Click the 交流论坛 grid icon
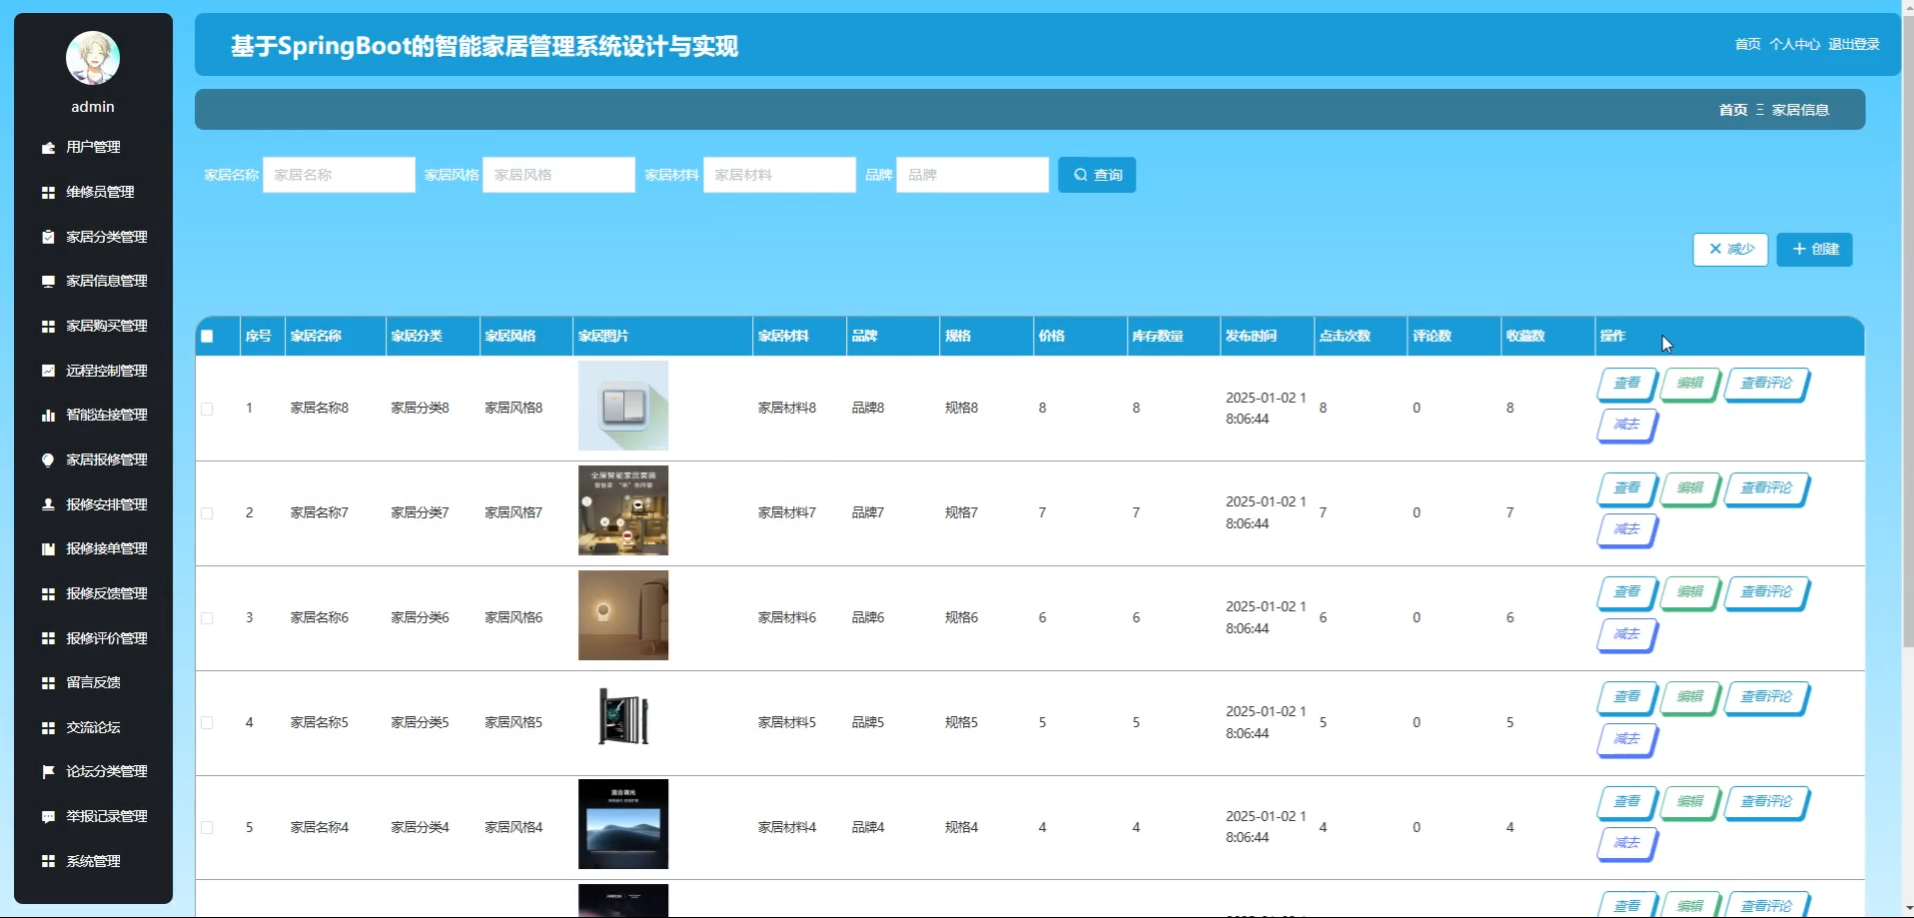Viewport: 1914px width, 918px height. tap(48, 727)
